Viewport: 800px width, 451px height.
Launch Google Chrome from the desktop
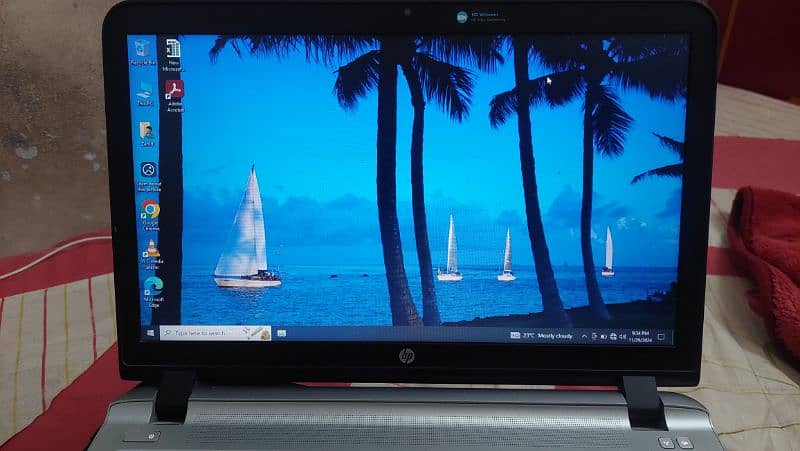(x=151, y=215)
